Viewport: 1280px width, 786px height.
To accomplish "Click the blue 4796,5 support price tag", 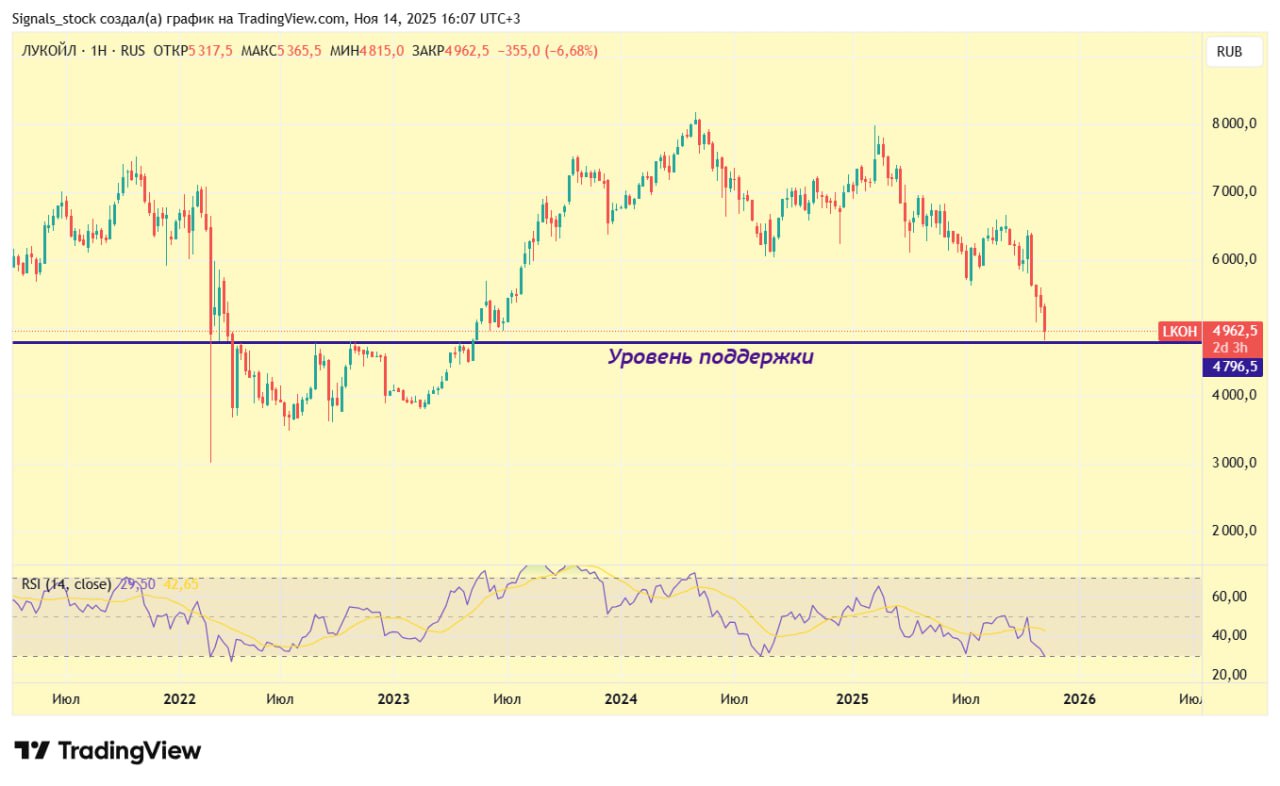I will click(x=1234, y=367).
